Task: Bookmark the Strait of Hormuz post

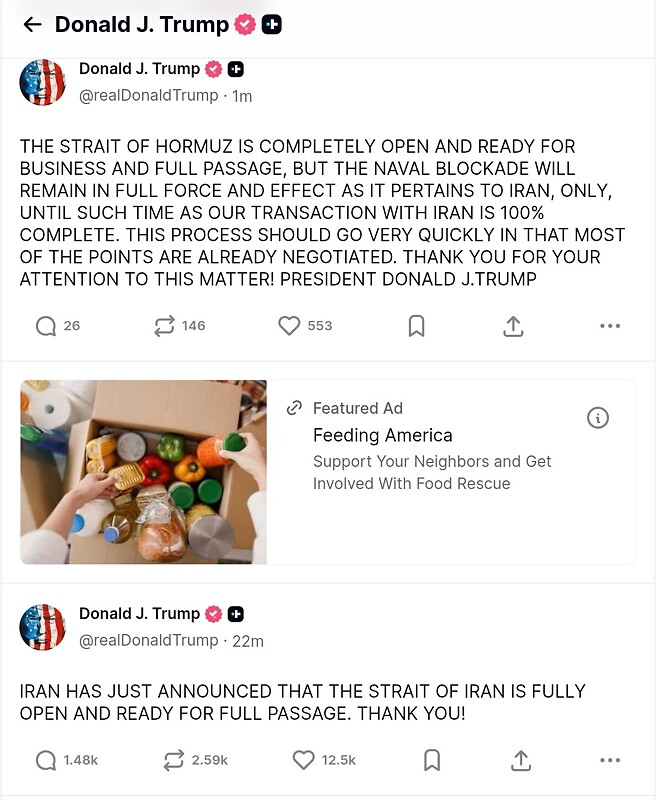Action: pos(417,326)
